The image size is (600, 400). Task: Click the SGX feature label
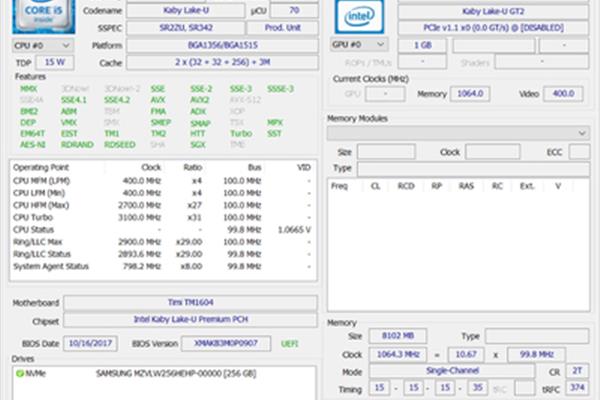coord(198,145)
